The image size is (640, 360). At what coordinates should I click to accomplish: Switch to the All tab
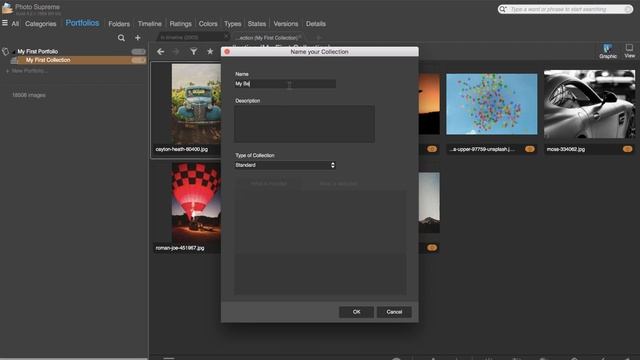[x=15, y=24]
